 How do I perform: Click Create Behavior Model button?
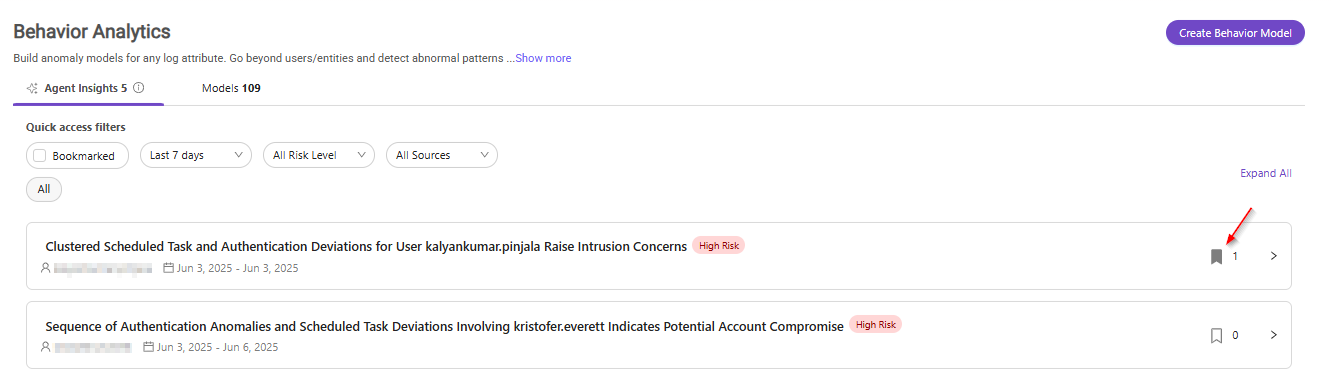click(1235, 33)
